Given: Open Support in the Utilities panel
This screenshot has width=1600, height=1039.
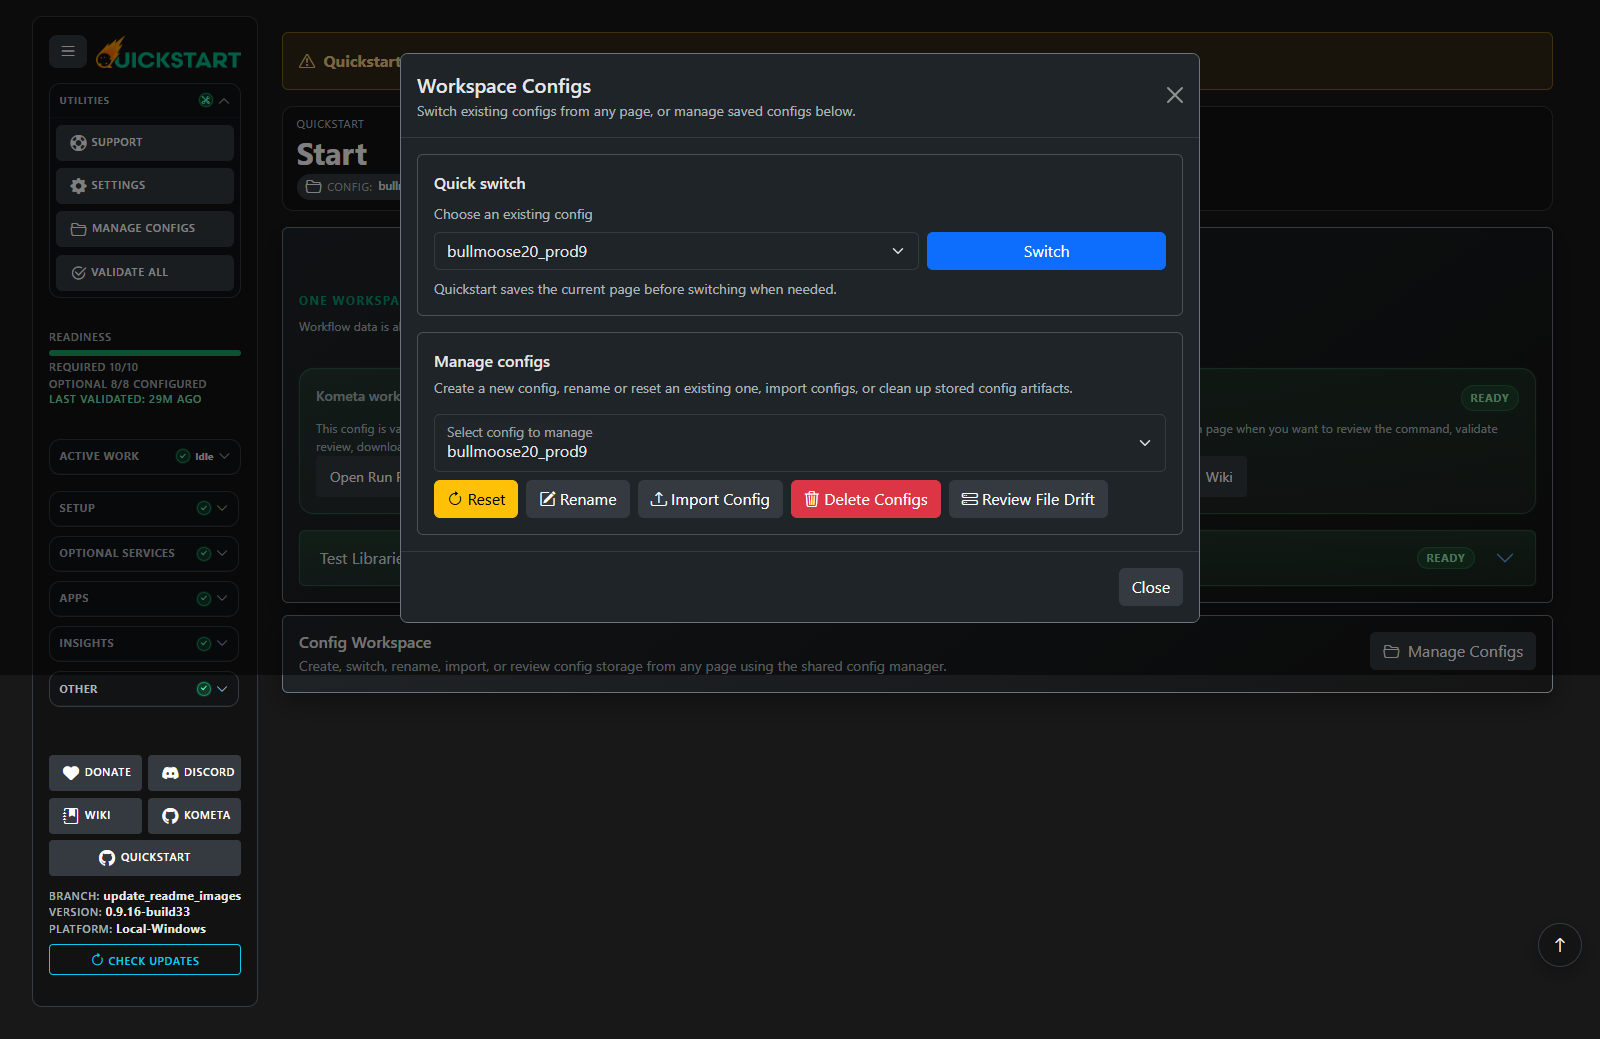Looking at the screenshot, I should pyautogui.click(x=145, y=143).
